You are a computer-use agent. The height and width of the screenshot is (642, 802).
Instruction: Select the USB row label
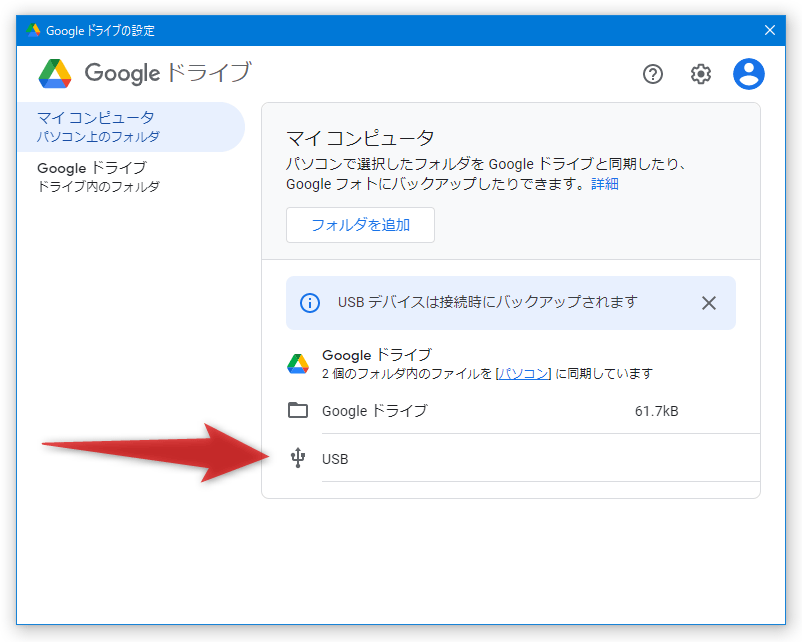[x=335, y=459]
